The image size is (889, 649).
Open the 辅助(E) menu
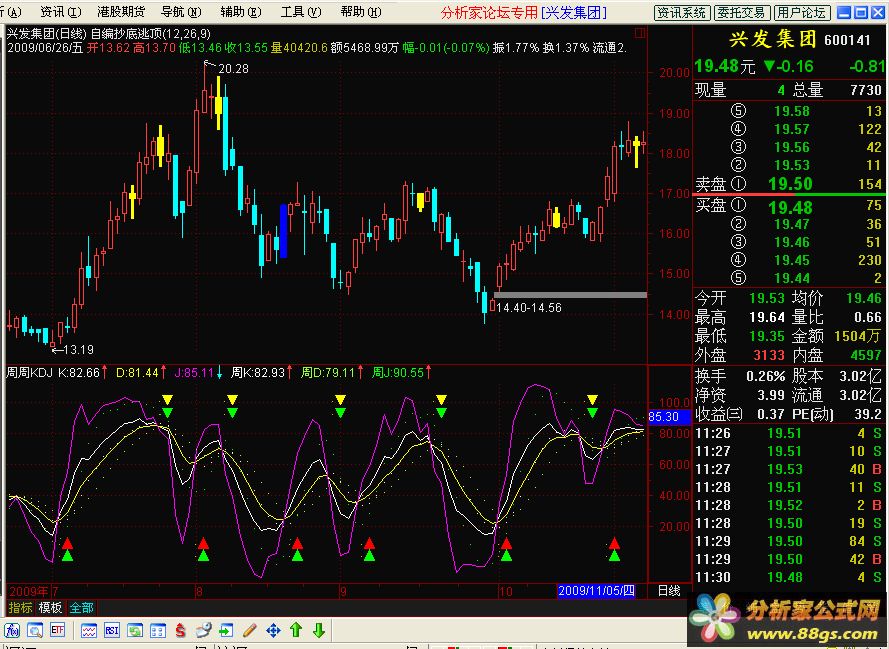pyautogui.click(x=241, y=12)
